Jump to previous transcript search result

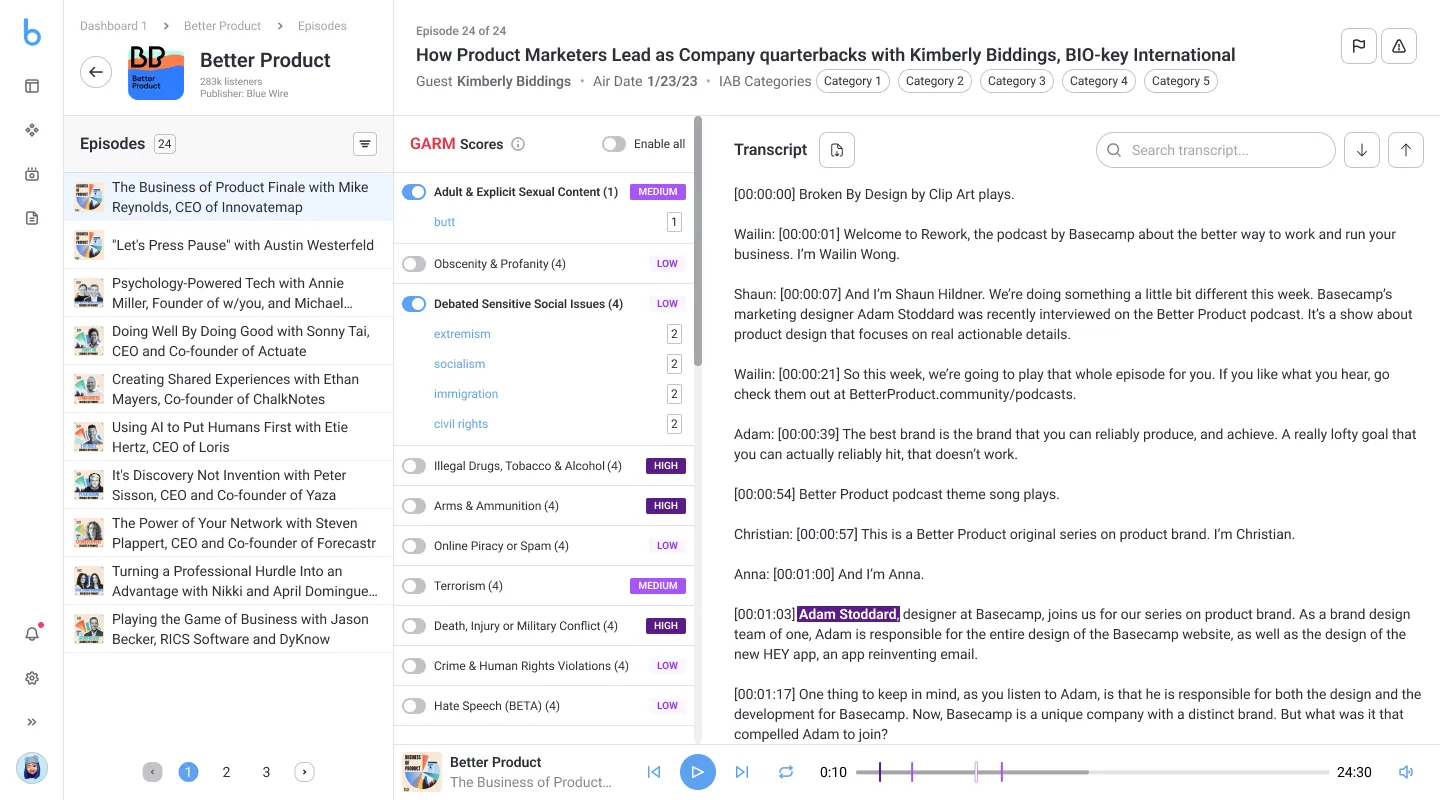tap(1406, 150)
